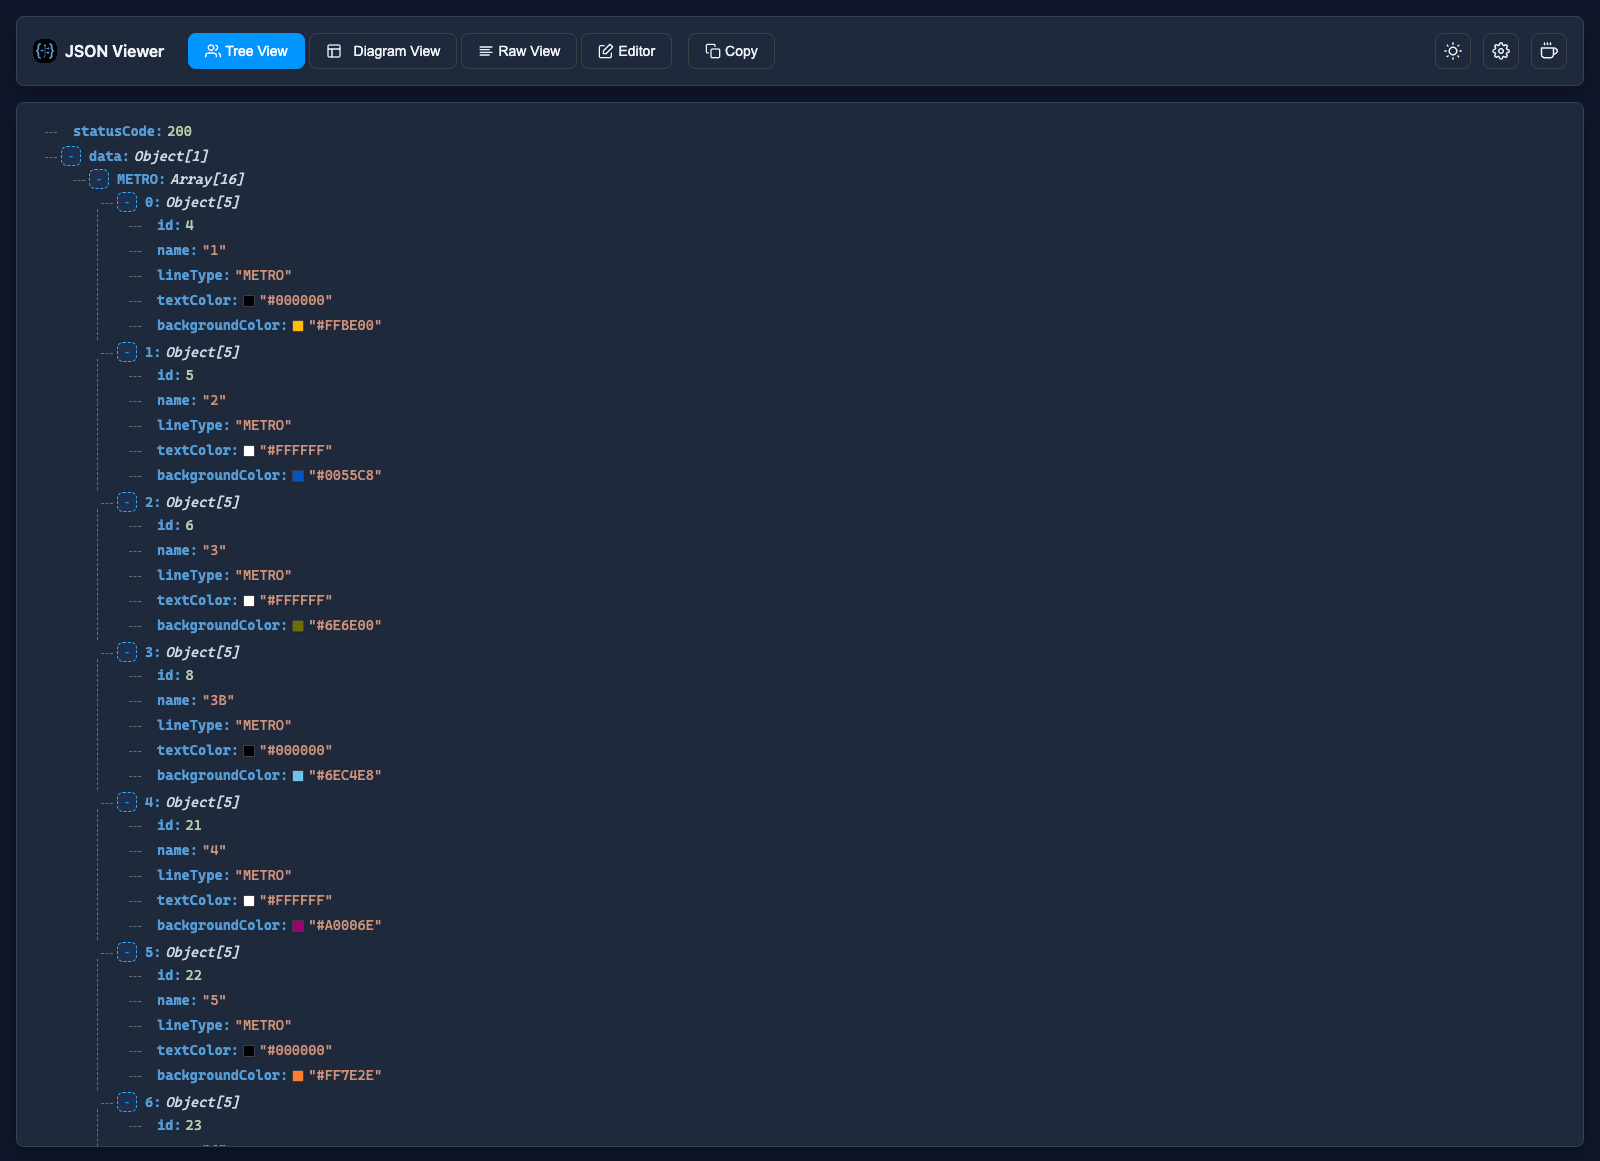Collapse item 2 object
Image resolution: width=1600 pixels, height=1161 pixels.
point(127,502)
